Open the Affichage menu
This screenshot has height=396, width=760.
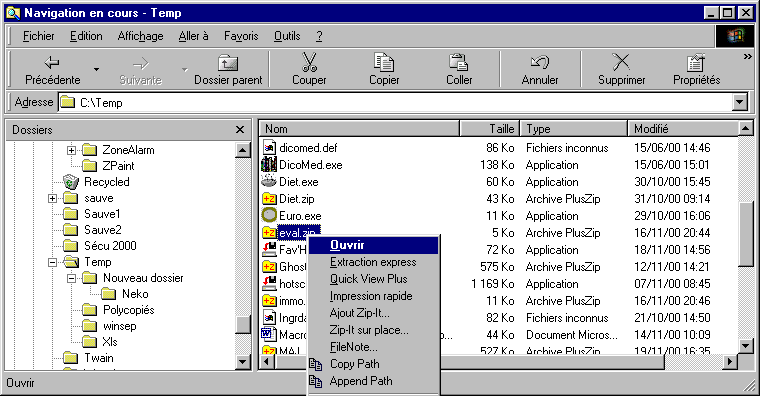pyautogui.click(x=140, y=36)
